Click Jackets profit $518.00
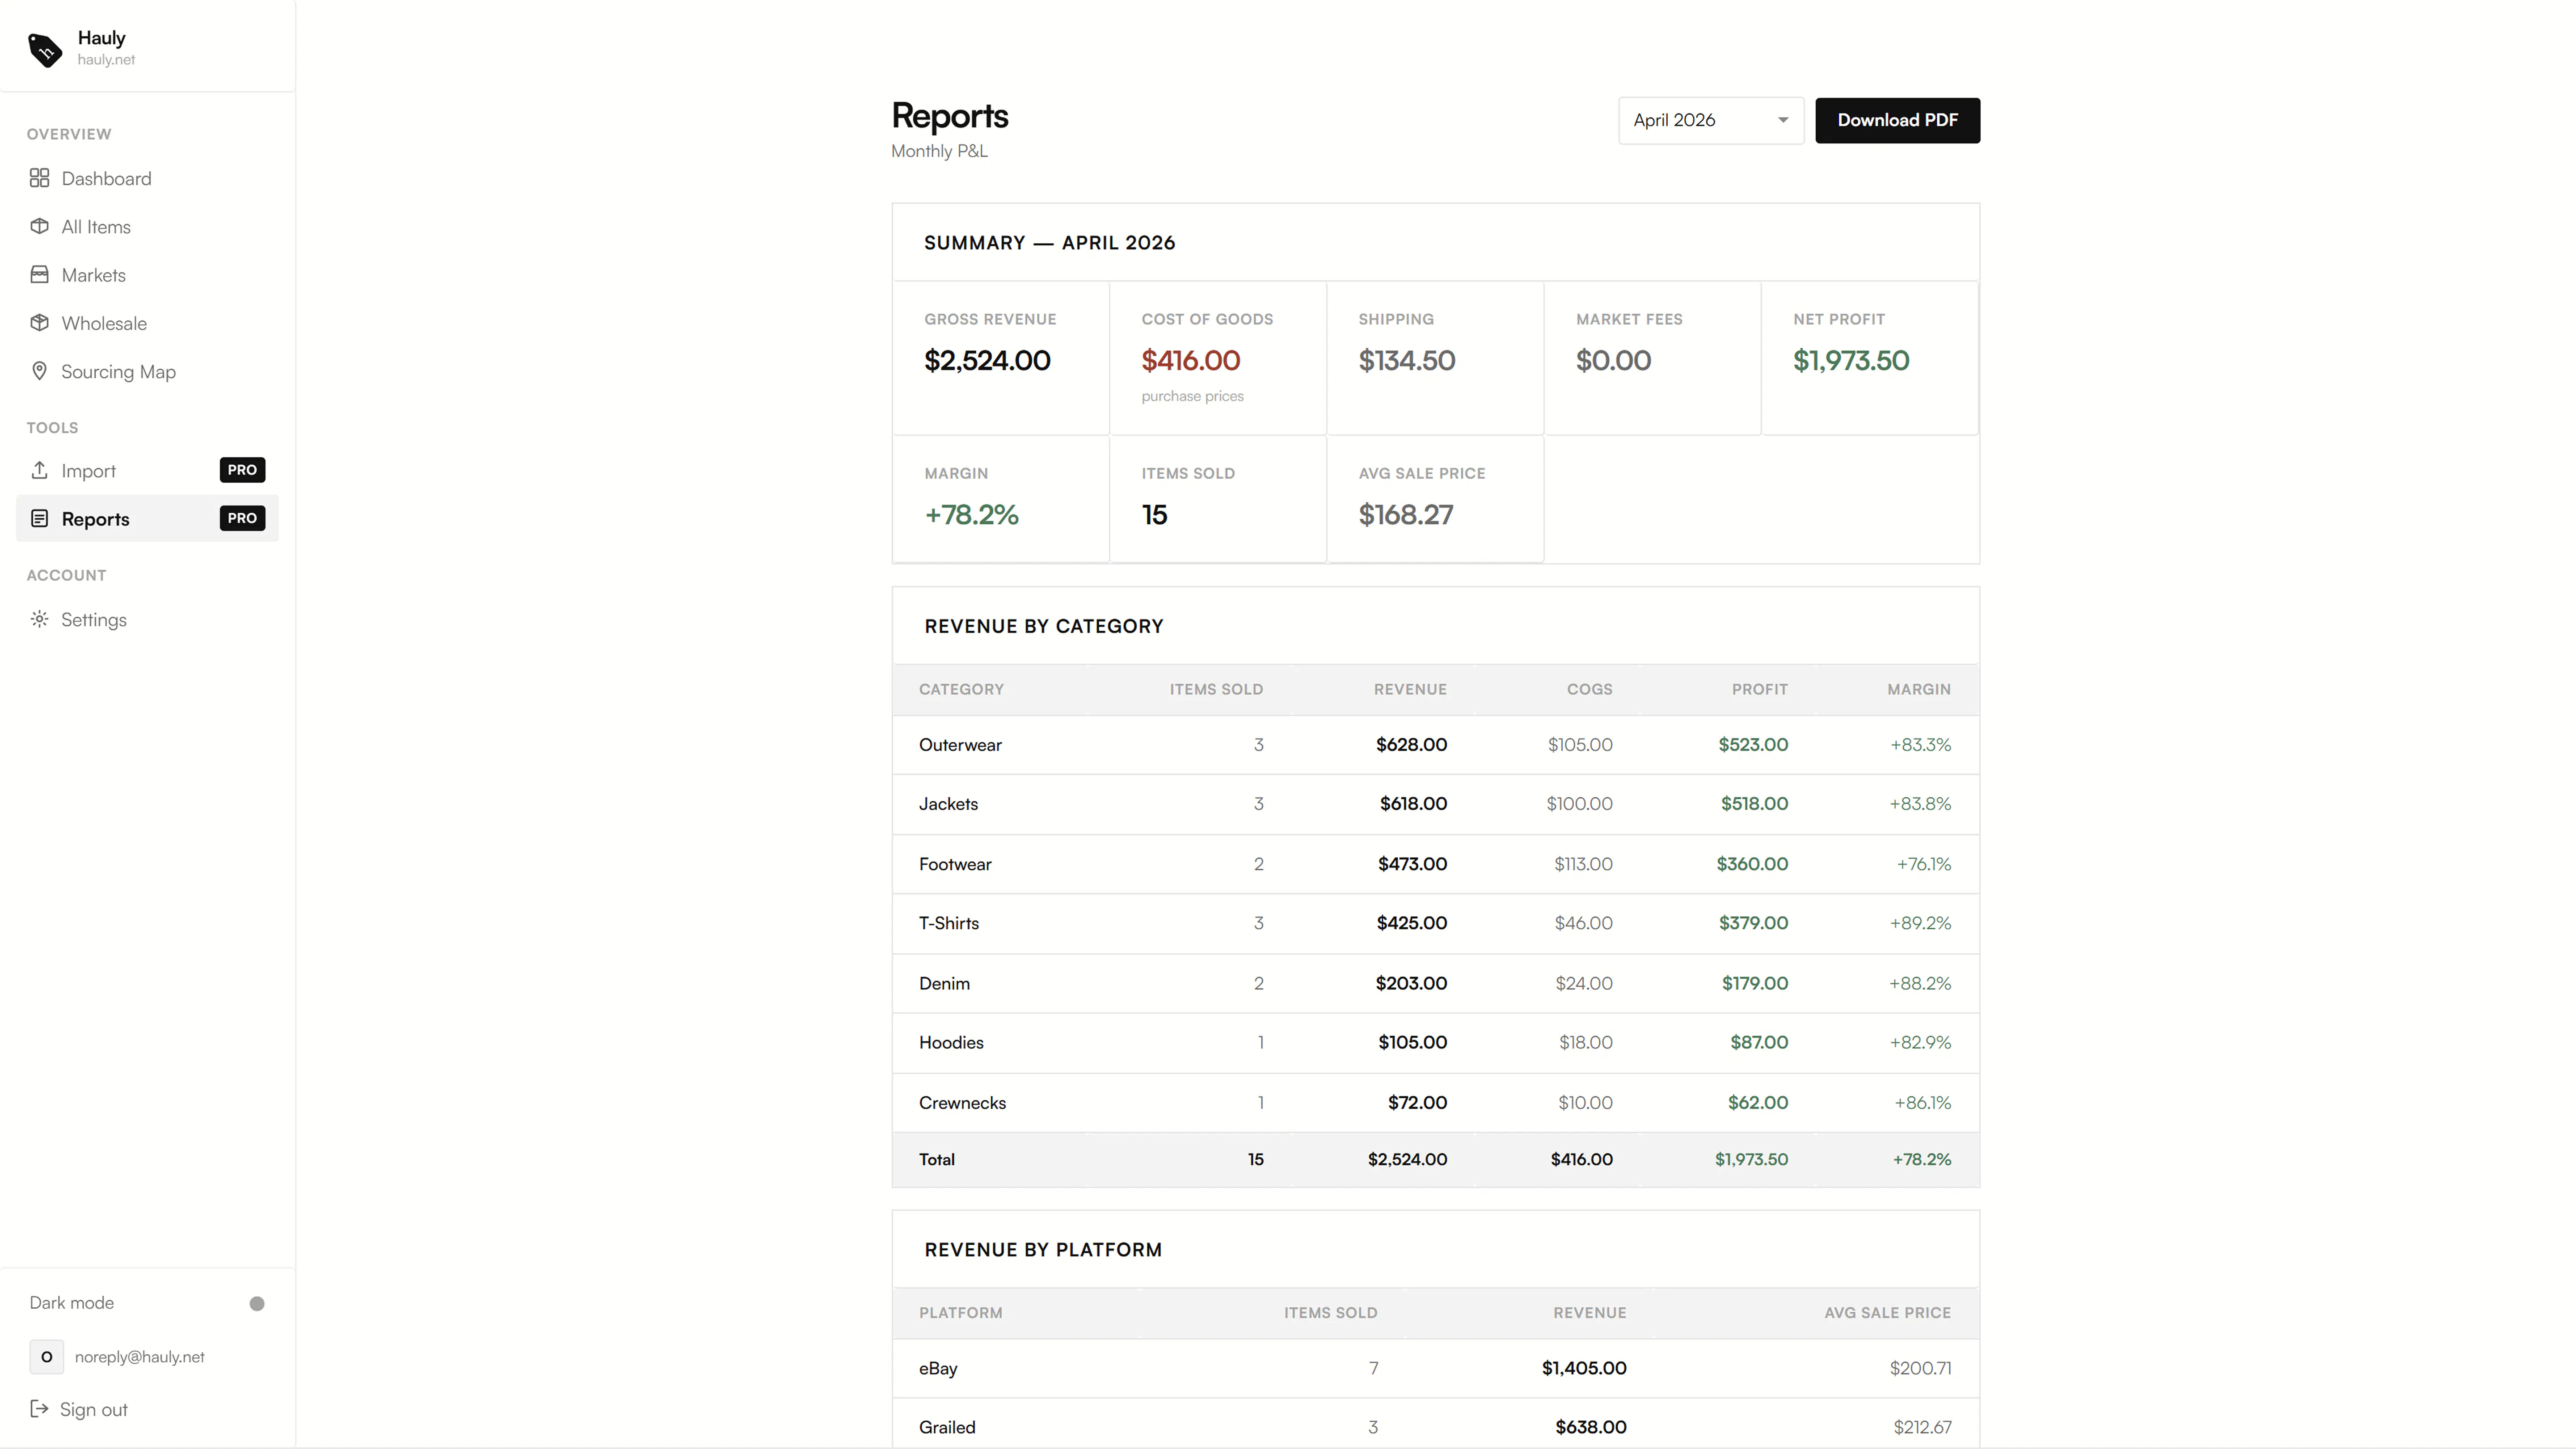The height and width of the screenshot is (1449, 2576). click(x=1754, y=804)
